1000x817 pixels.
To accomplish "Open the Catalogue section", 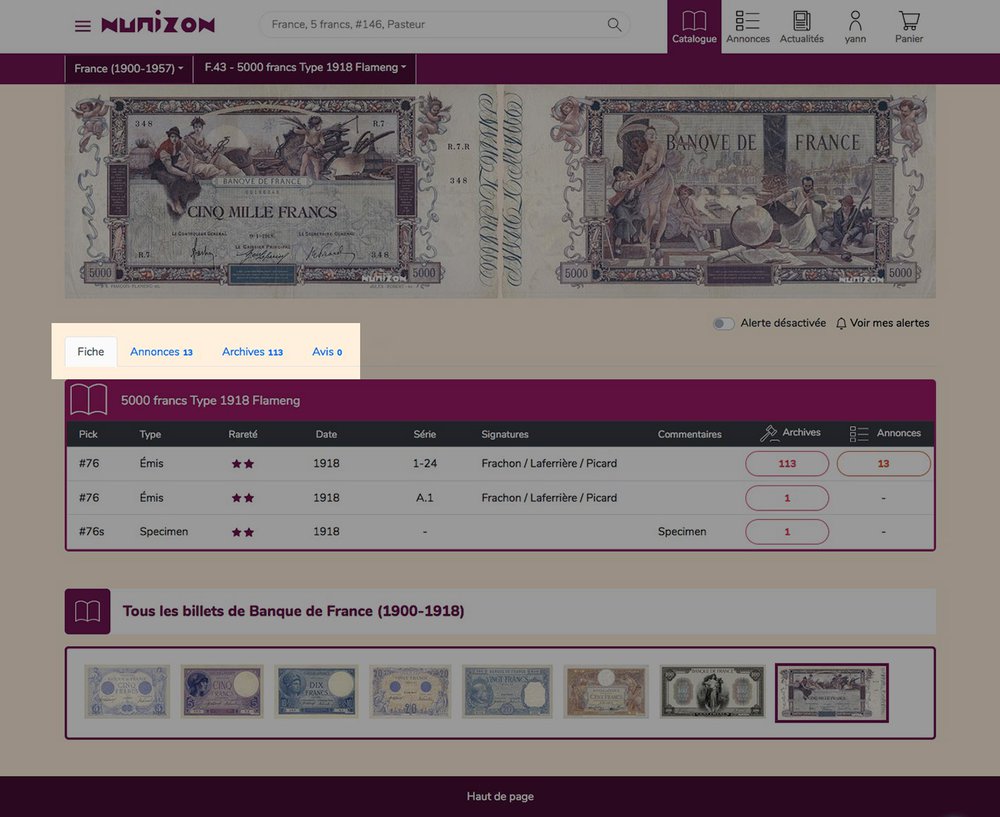I will coord(694,27).
